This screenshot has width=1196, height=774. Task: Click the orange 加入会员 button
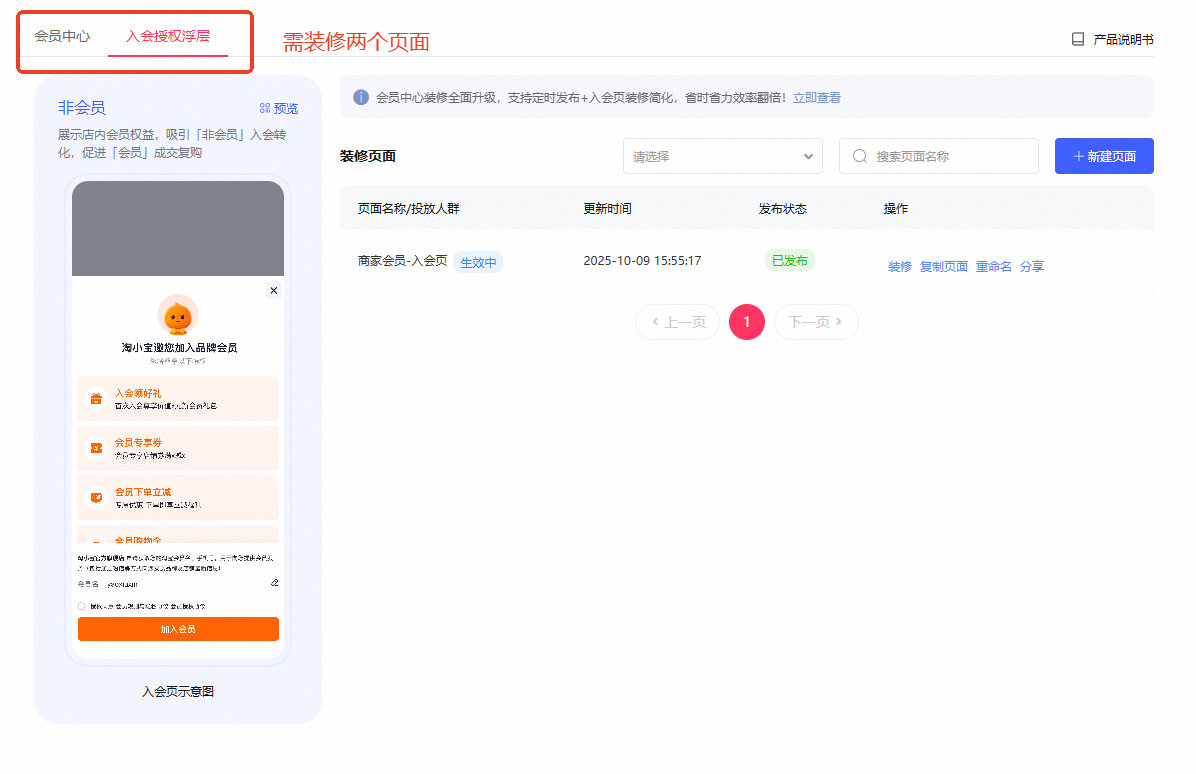[178, 629]
